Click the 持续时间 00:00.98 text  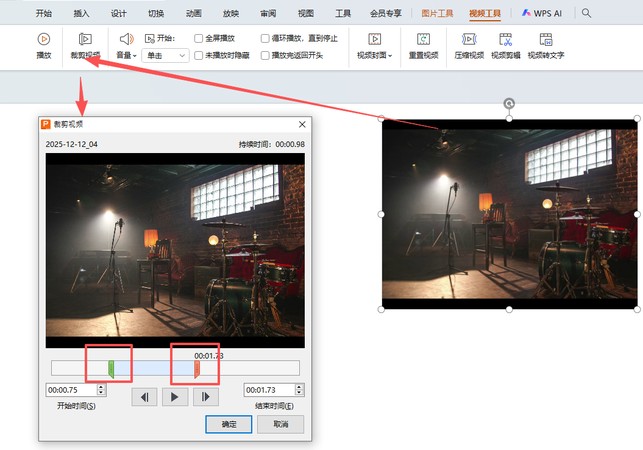tap(272, 144)
